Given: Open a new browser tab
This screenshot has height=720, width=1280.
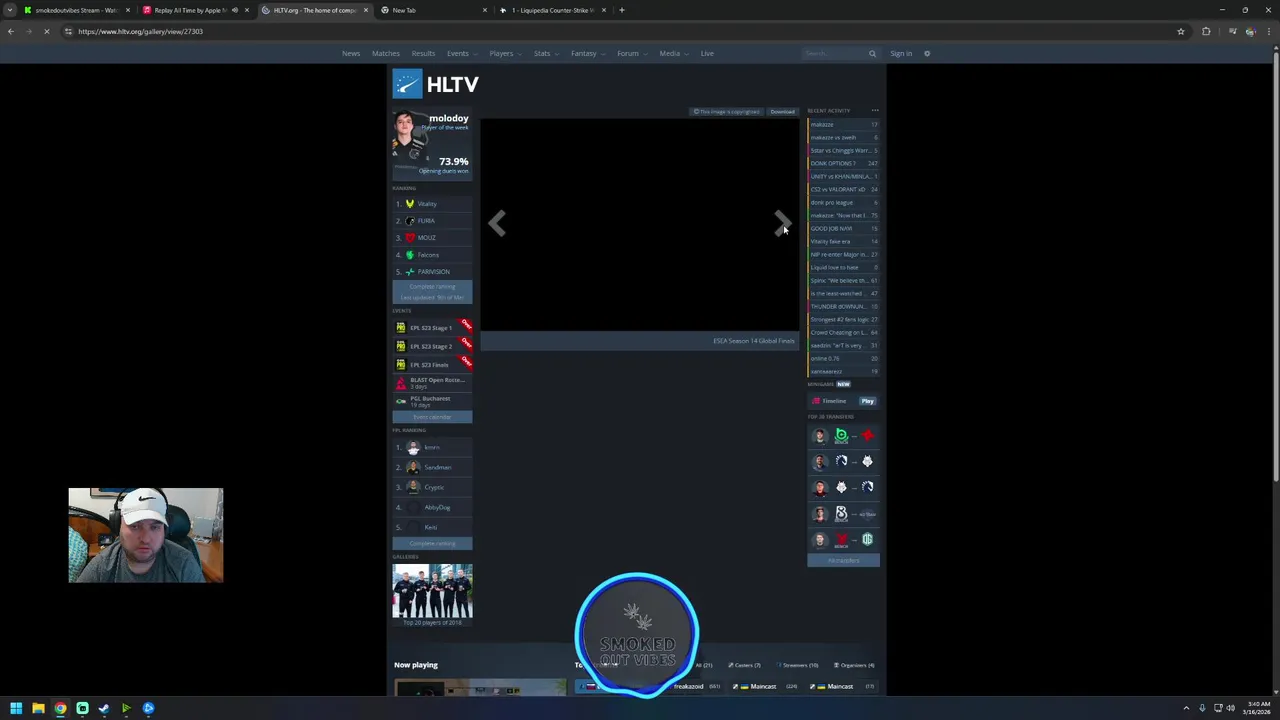Looking at the screenshot, I should tap(621, 10).
